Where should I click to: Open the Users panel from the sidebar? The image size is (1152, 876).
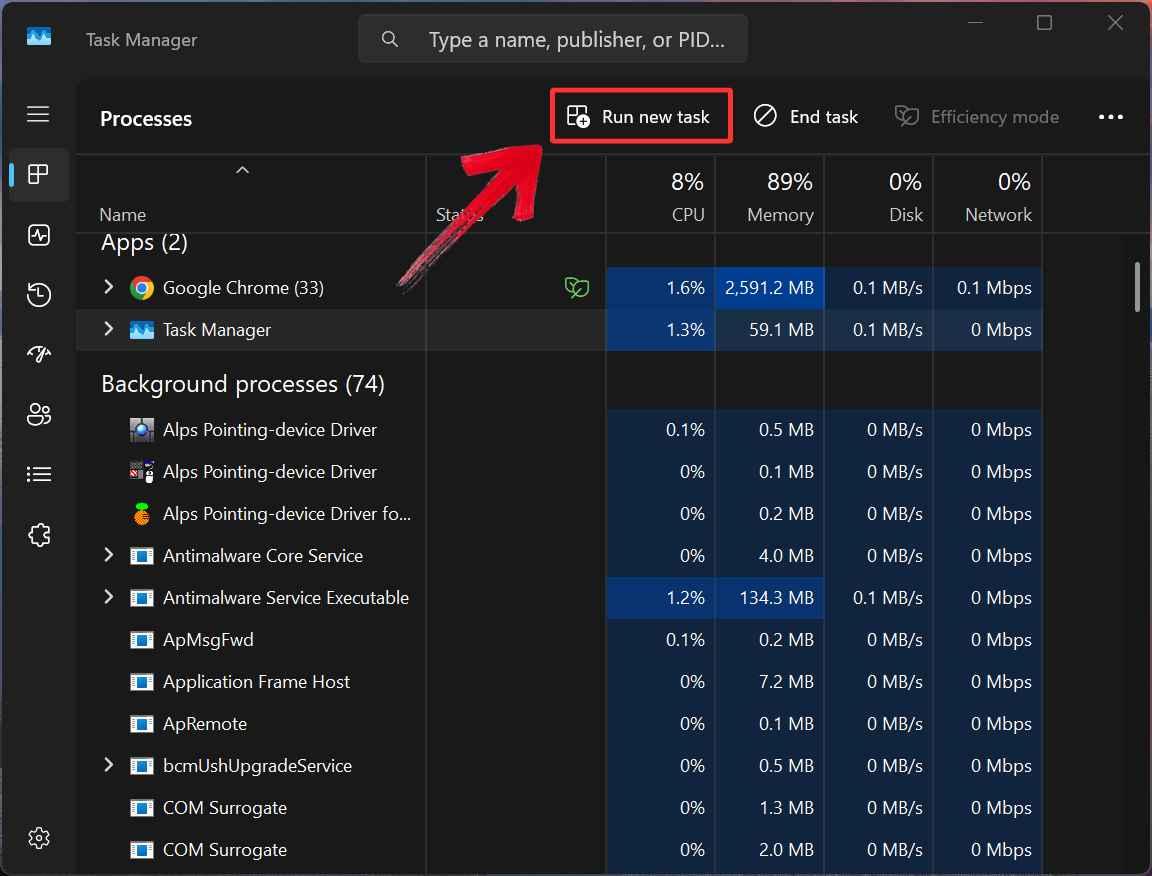pyautogui.click(x=39, y=414)
